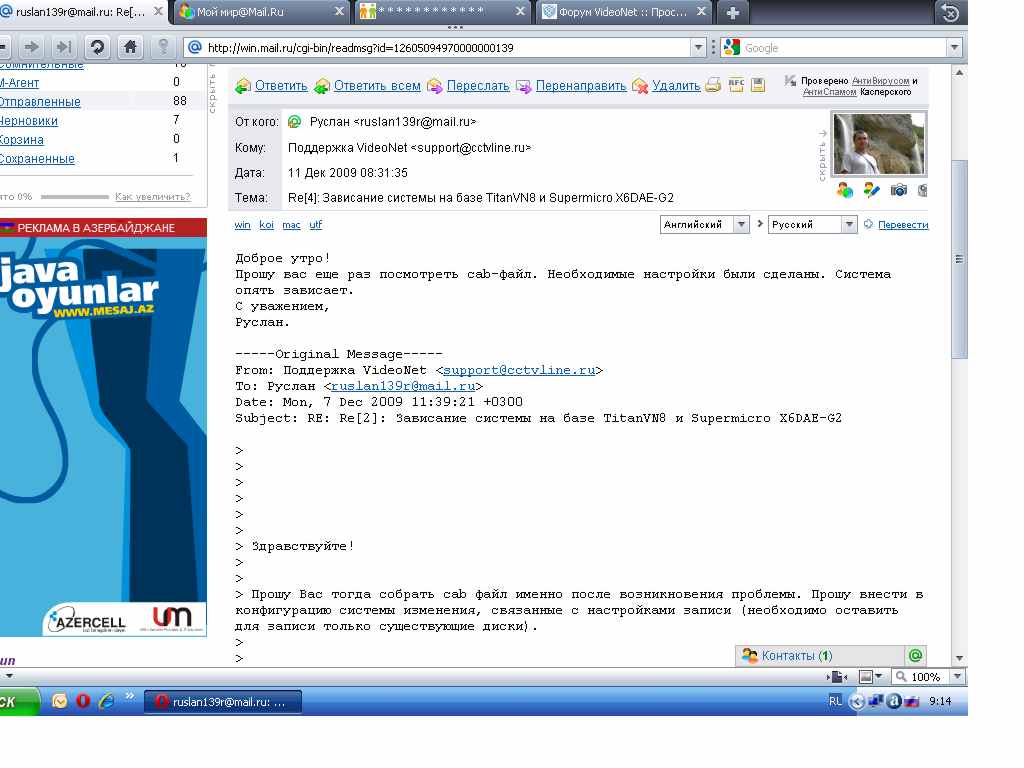Launch Internet Explorer from quick launch
Image resolution: width=1024 pixels, height=768 pixels.
(x=106, y=701)
